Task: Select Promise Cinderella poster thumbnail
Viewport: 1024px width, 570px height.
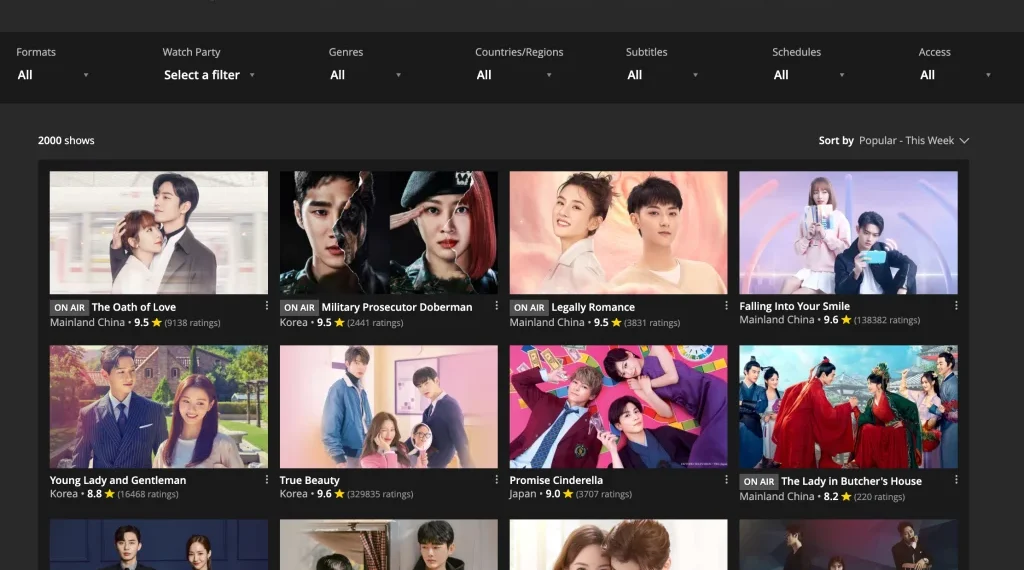Action: click(618, 406)
